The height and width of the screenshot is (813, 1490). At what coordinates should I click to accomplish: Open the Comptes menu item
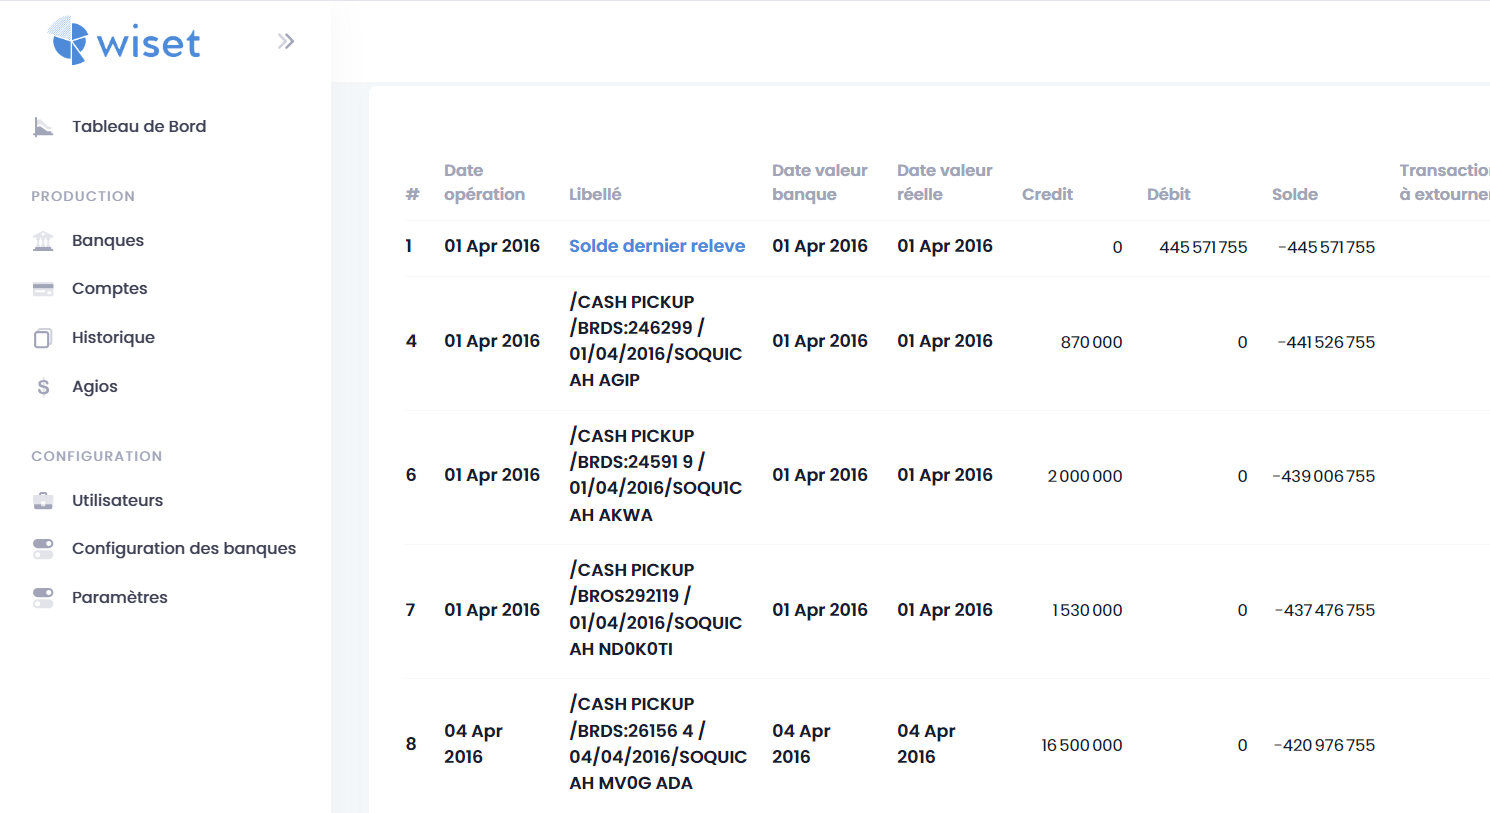109,289
